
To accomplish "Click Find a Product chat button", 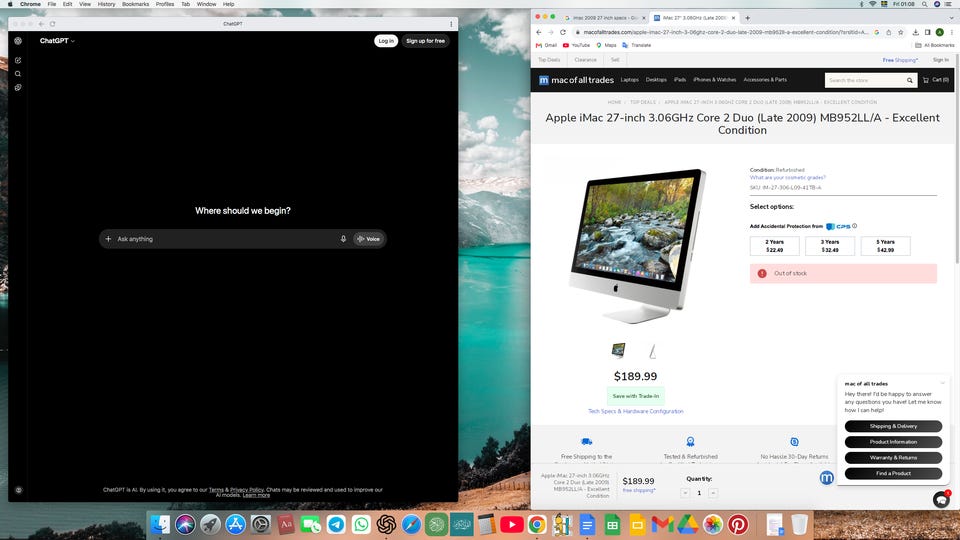I will (893, 473).
